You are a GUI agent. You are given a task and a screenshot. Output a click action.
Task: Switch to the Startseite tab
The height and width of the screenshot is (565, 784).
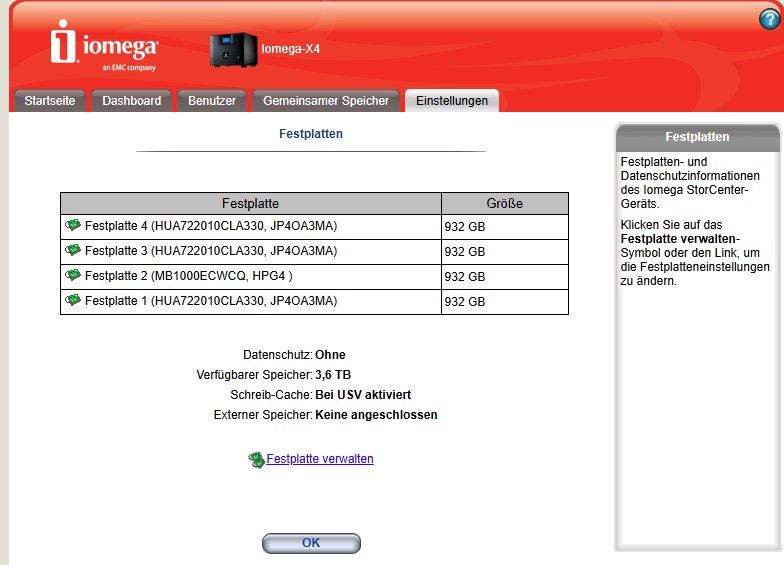(x=50, y=100)
